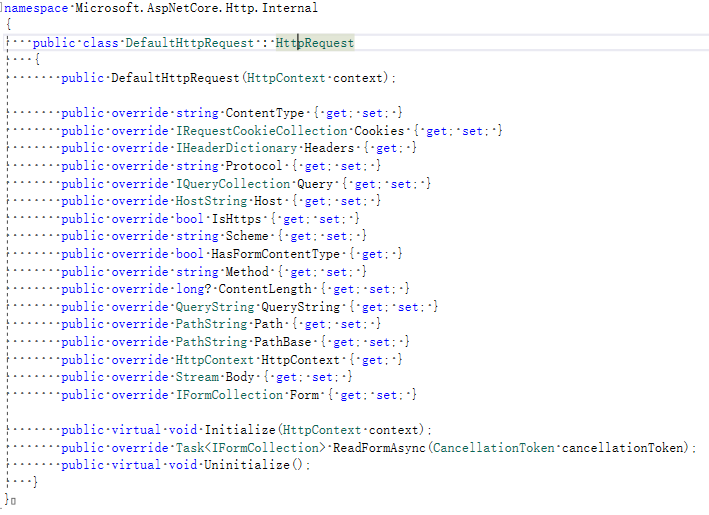Click the Initialize method name

click(x=240, y=430)
